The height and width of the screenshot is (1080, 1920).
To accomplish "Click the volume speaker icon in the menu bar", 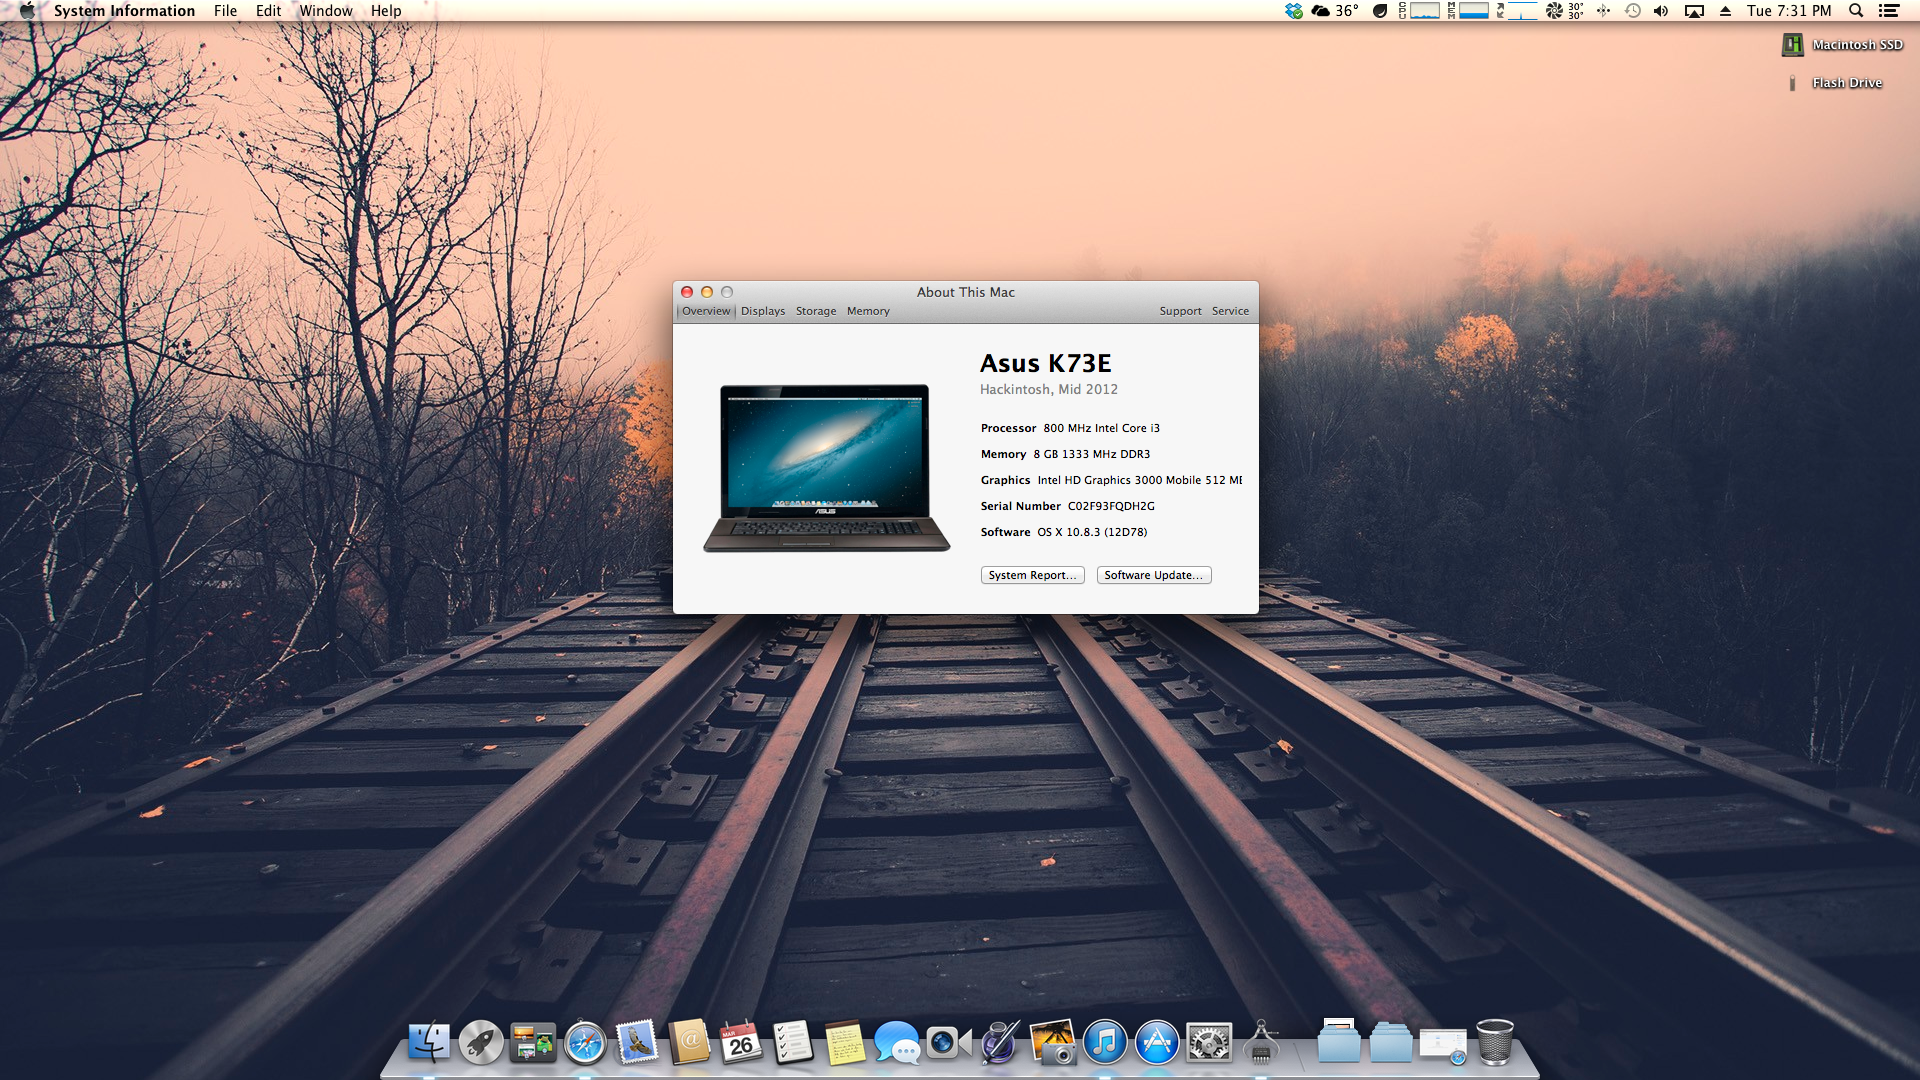I will point(1661,11).
